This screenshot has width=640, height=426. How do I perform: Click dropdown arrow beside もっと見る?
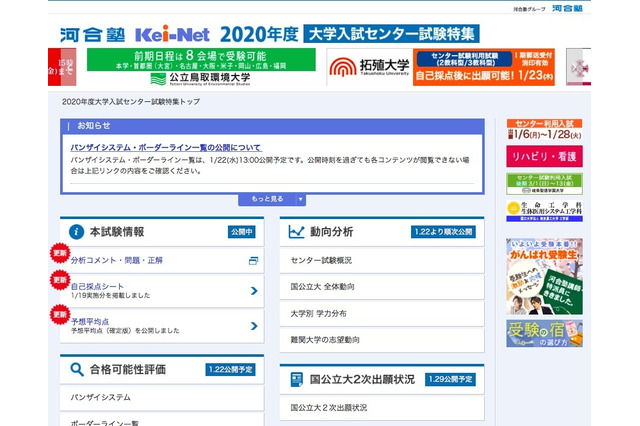(x=301, y=199)
